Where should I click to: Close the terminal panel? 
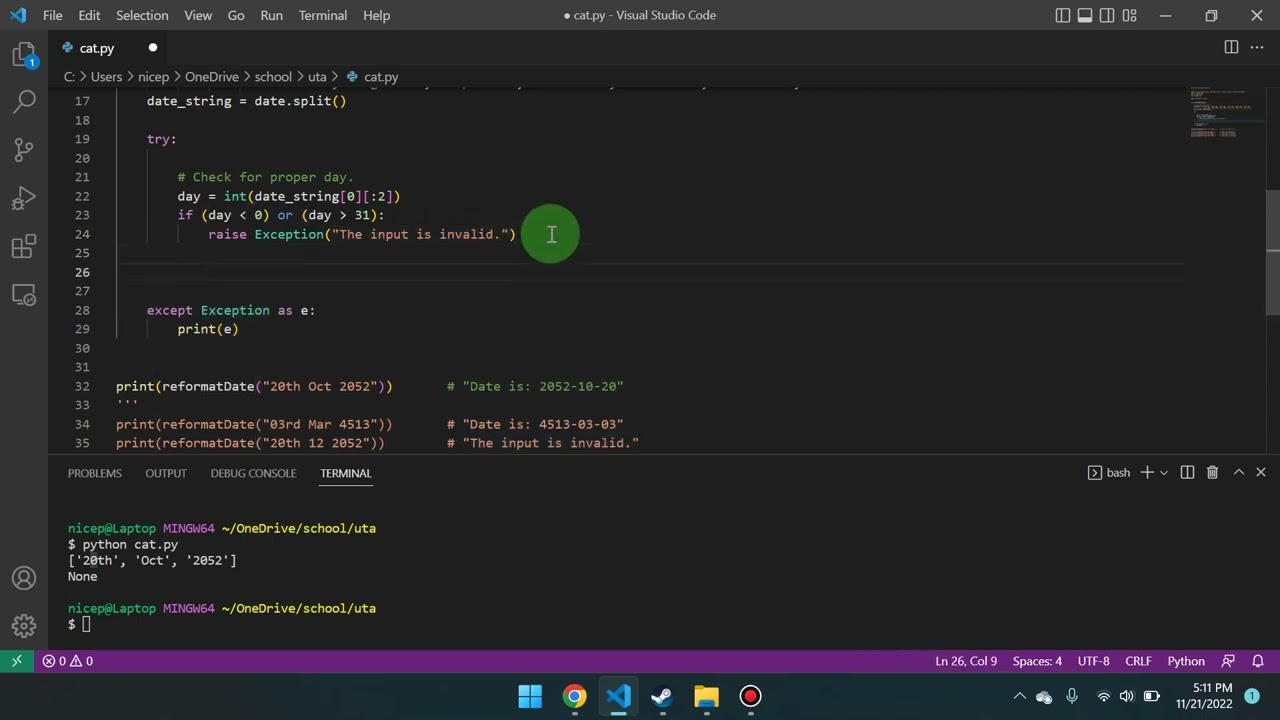point(1261,472)
